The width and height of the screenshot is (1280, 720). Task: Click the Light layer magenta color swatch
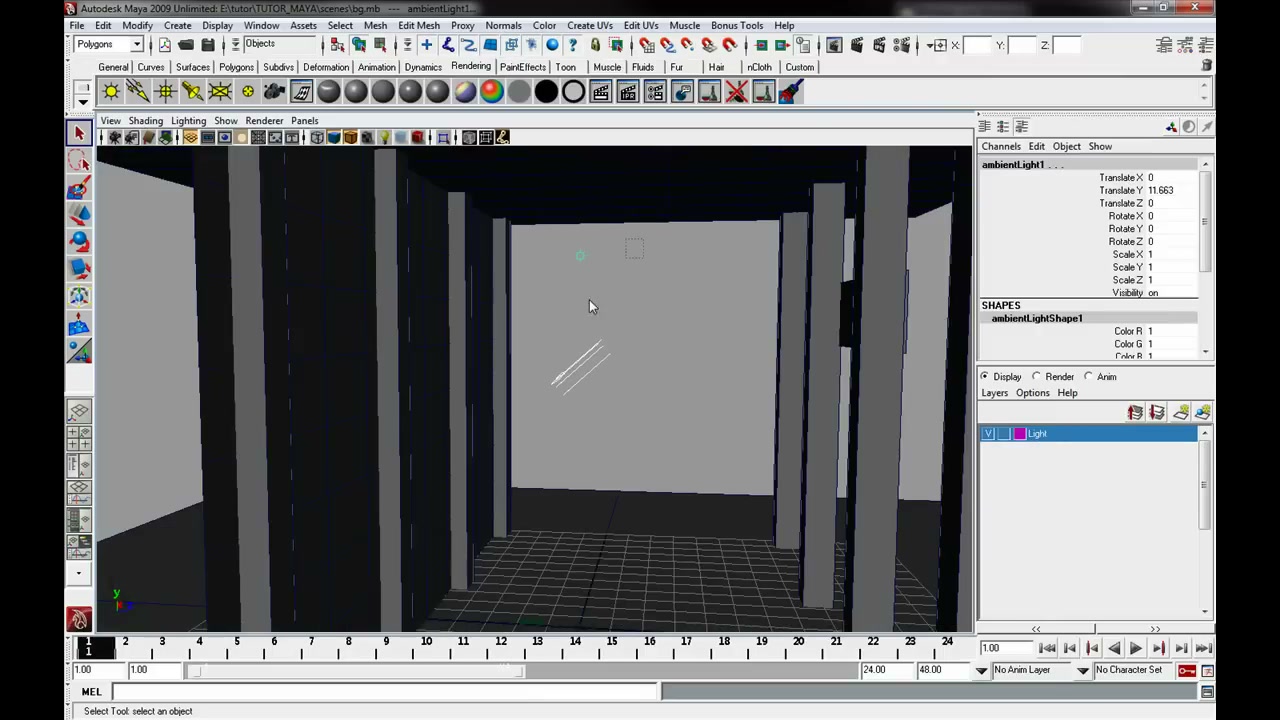pyautogui.click(x=1019, y=433)
